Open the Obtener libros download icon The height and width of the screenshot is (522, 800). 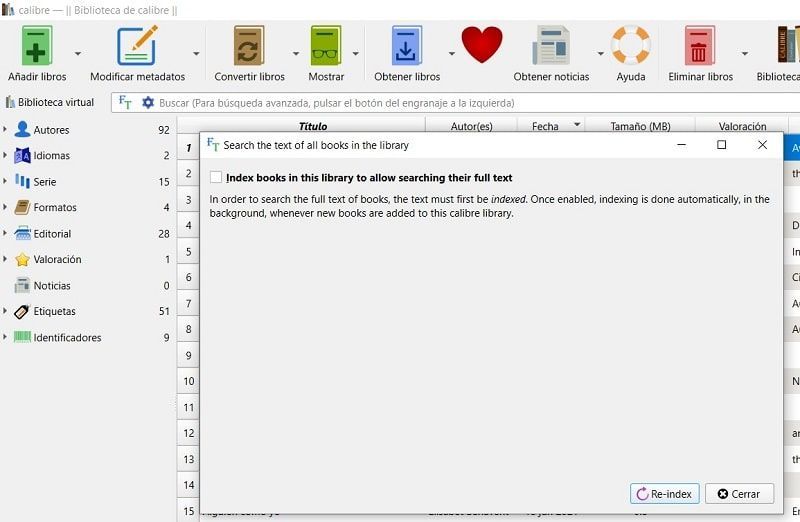(407, 46)
